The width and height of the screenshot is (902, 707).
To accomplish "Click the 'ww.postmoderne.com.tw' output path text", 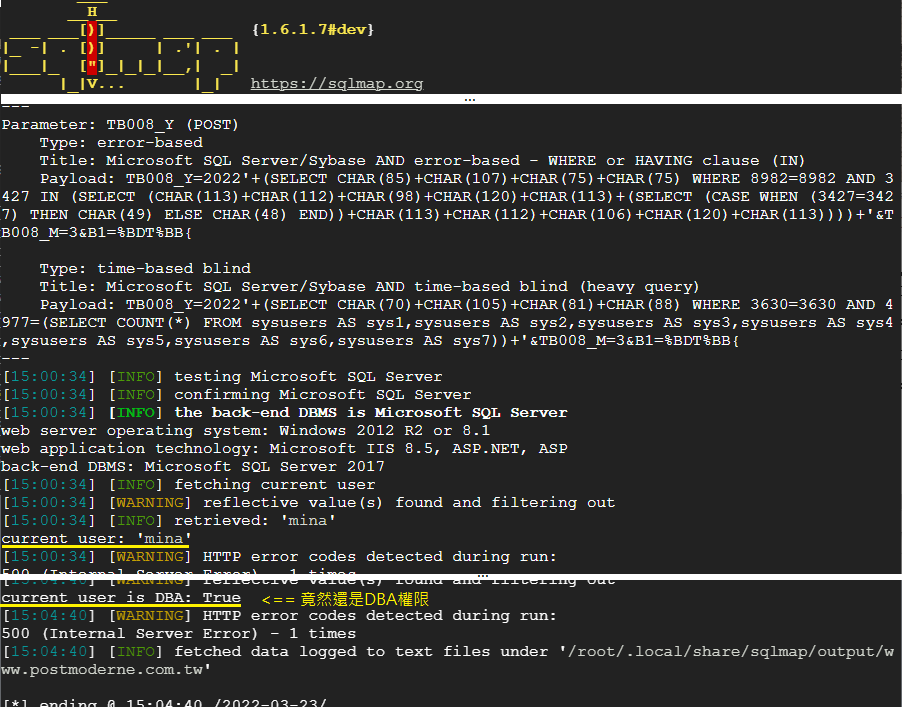I will coord(106,670).
